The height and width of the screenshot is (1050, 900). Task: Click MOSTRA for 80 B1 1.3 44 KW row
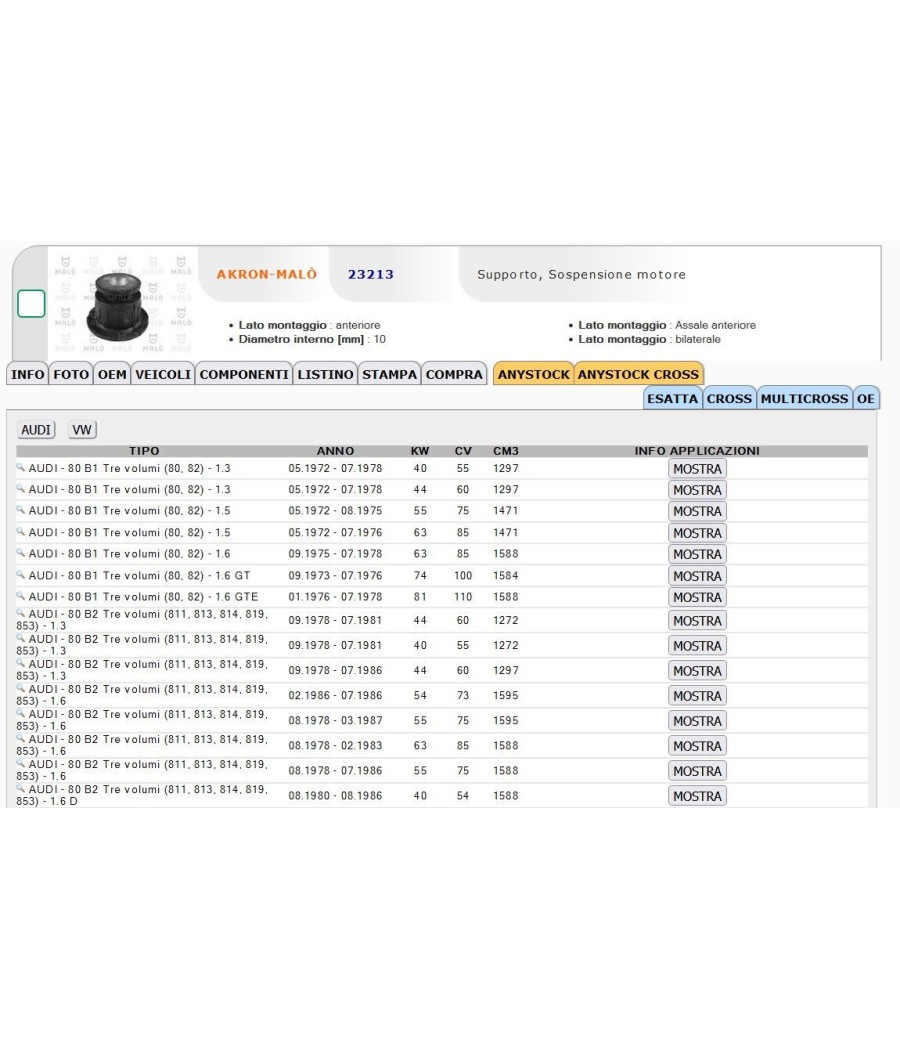coord(697,490)
